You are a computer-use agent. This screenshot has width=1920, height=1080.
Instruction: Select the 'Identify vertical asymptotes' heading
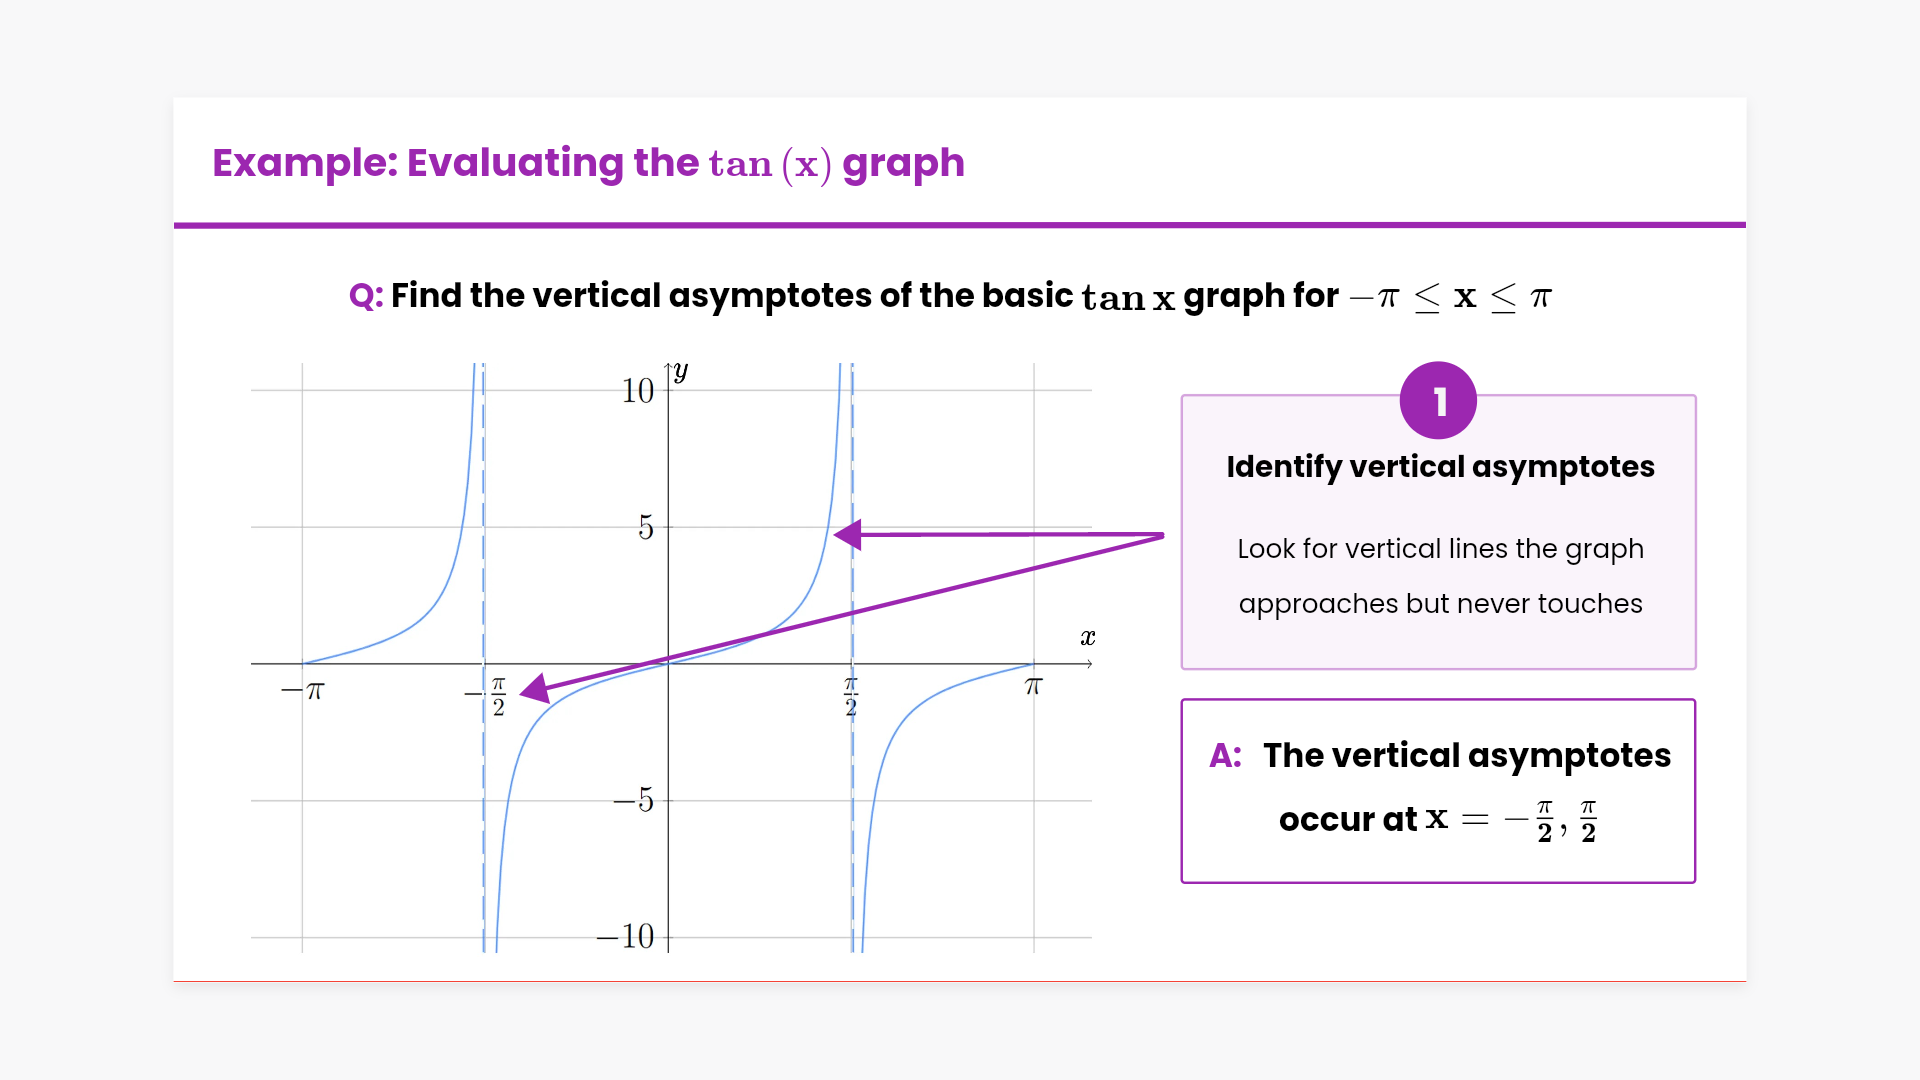coord(1440,467)
